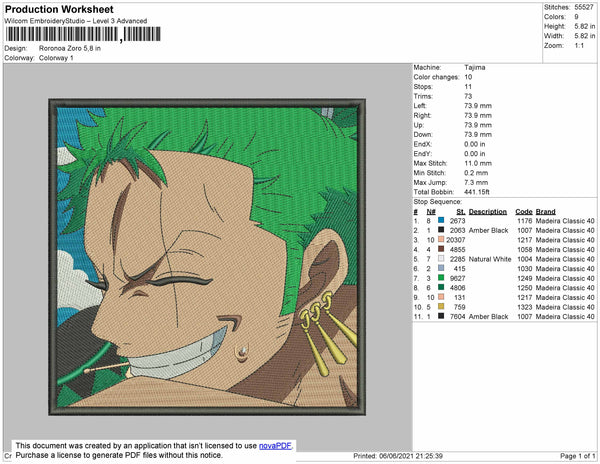This screenshot has width=600, height=464.
Task: Open the novaPDF link in the notice
Action: [275, 446]
